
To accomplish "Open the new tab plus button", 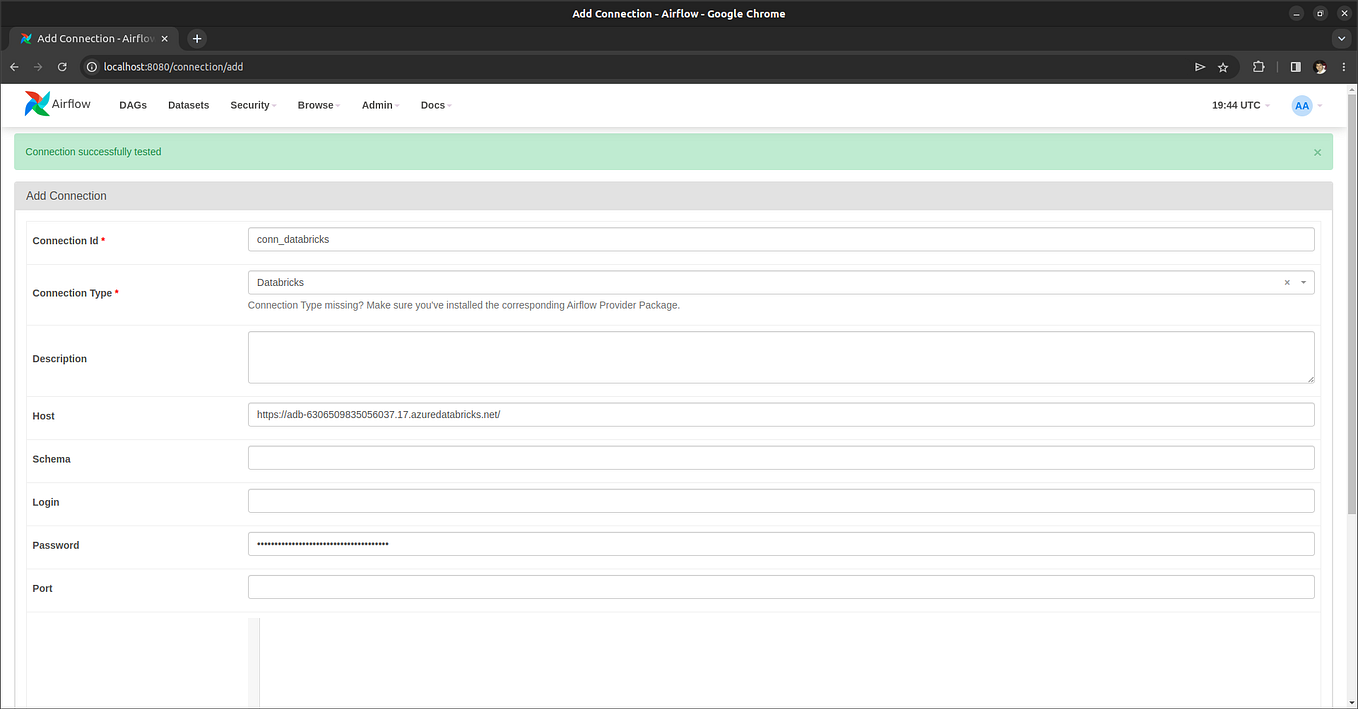I will (x=196, y=38).
